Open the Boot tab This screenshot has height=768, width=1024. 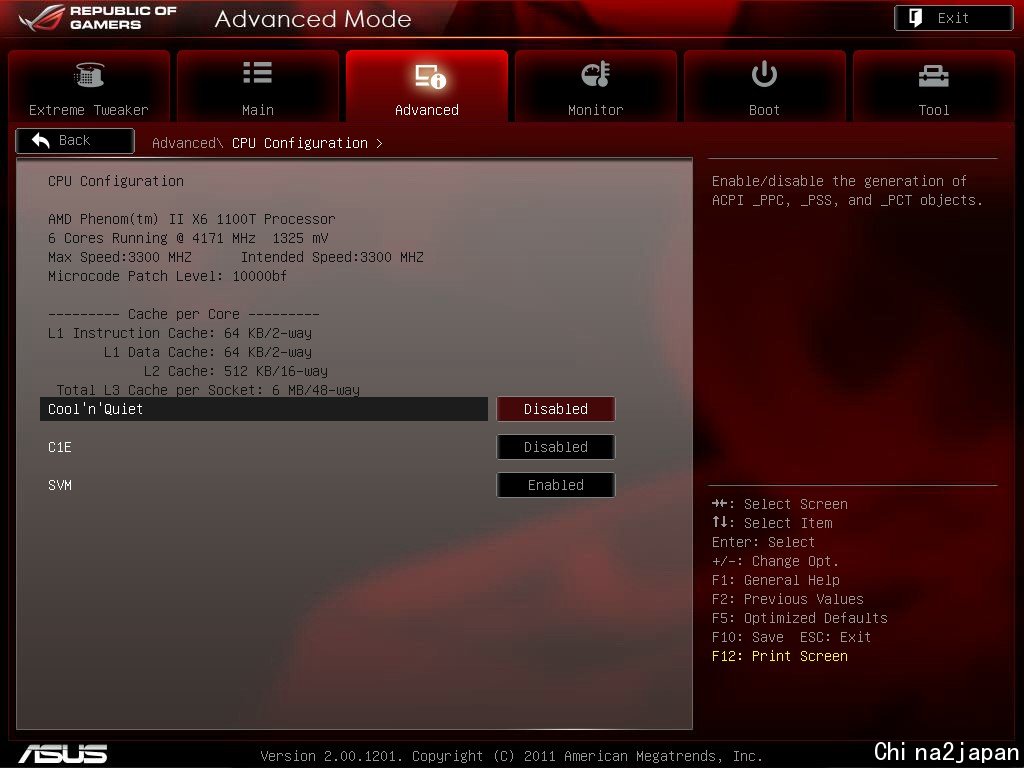764,86
